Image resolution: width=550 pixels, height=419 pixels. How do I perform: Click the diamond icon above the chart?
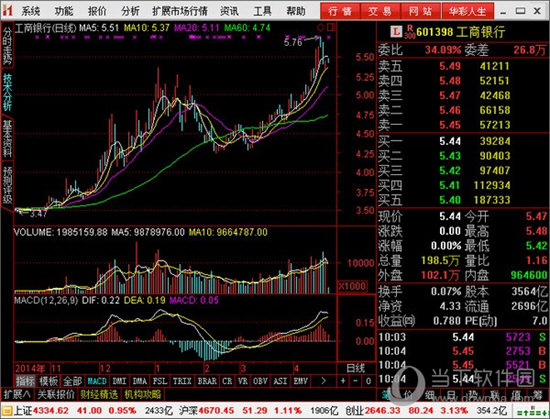[321, 27]
